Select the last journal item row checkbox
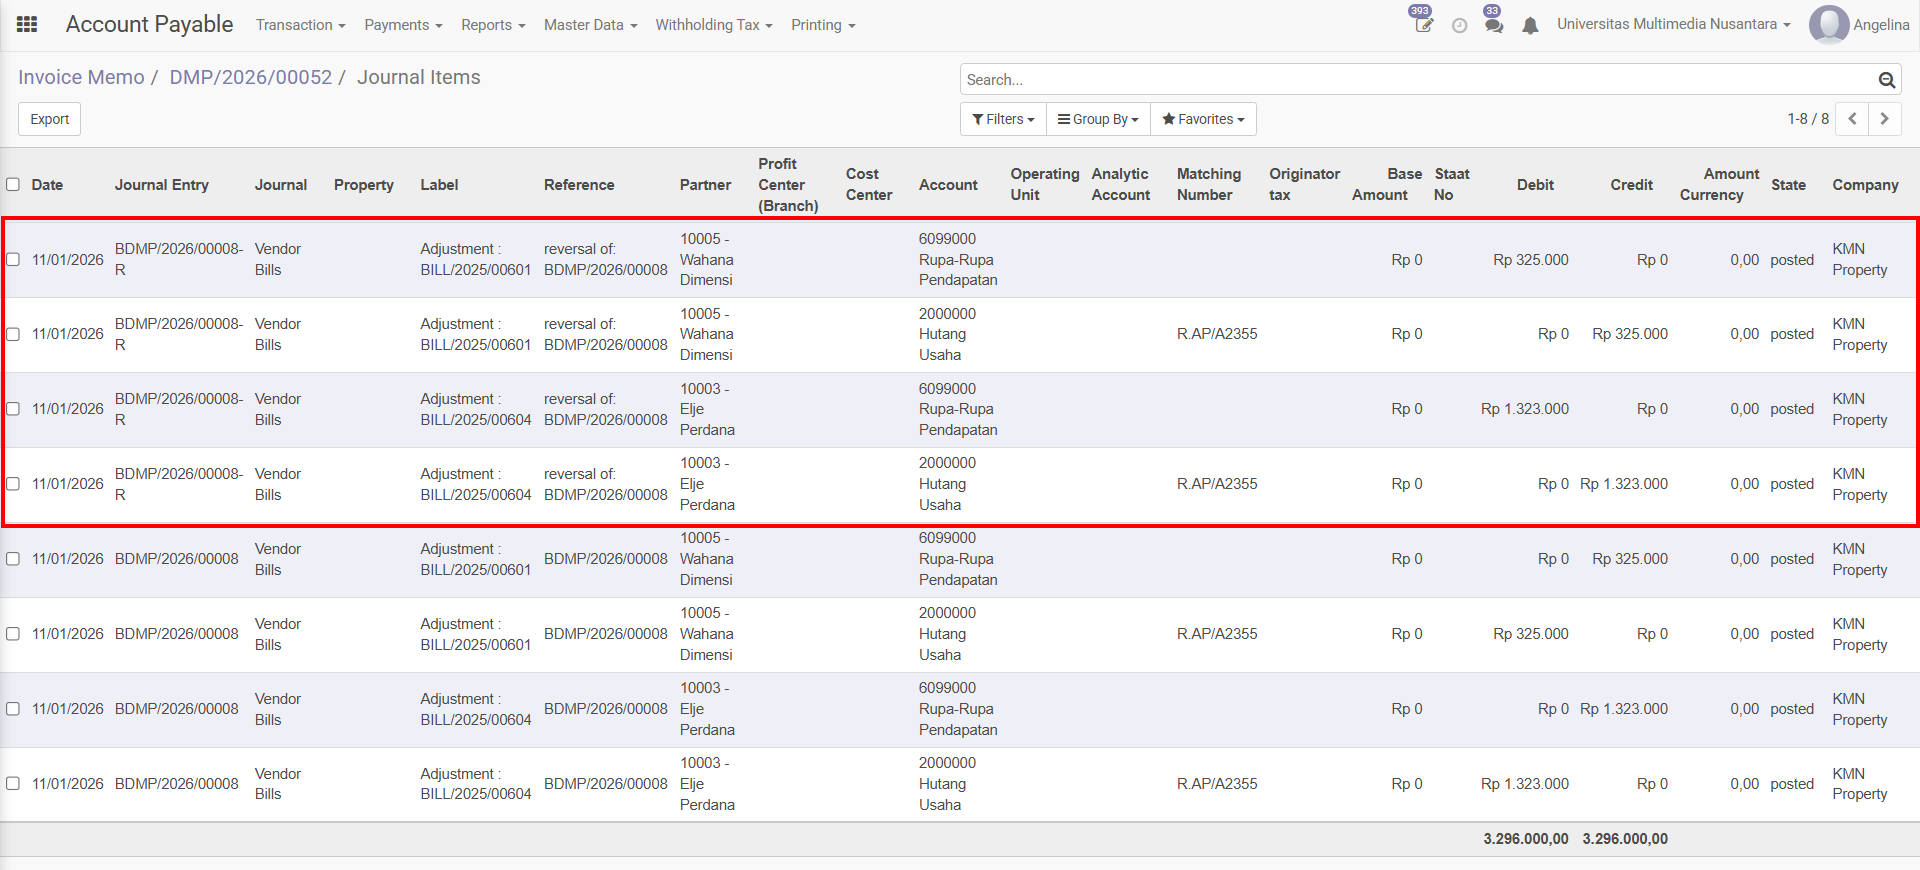This screenshot has height=870, width=1920. click(x=13, y=784)
